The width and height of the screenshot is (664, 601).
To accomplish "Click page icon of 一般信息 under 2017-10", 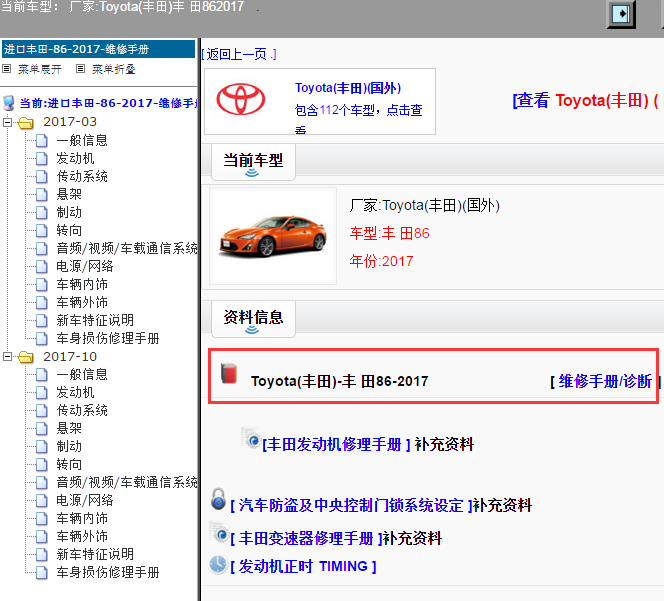I will (42, 374).
